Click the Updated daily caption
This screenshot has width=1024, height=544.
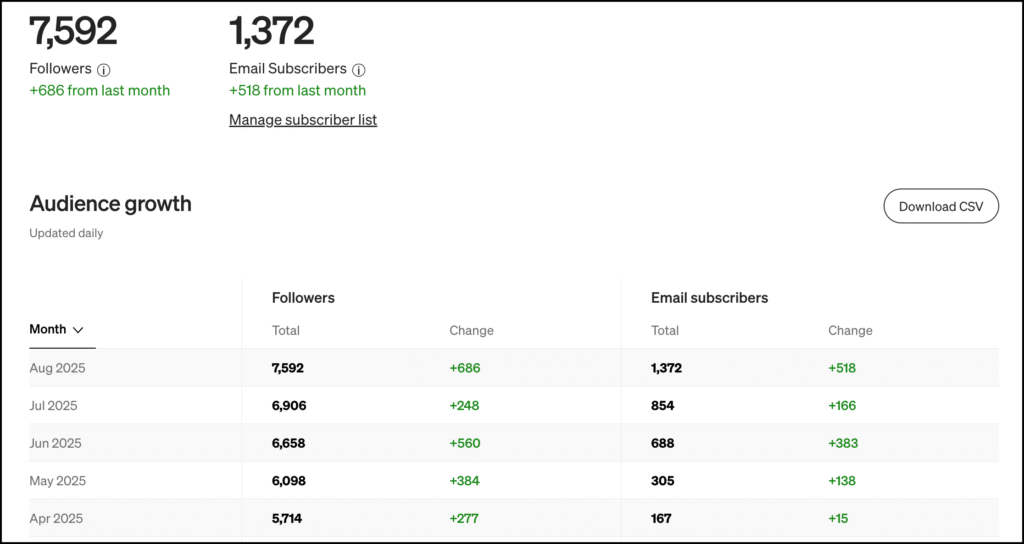tap(66, 234)
